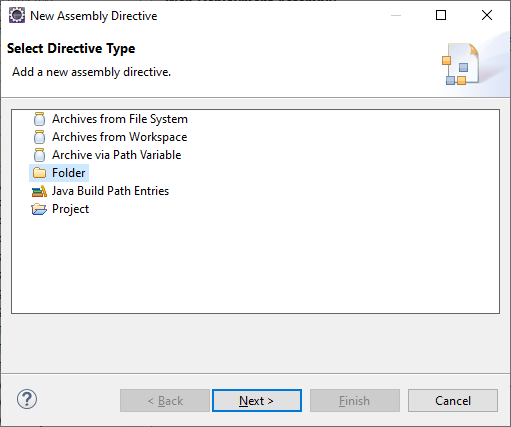Screen dimensions: 511x427
Task: Click the Select Directive Type heading
Action: tap(71, 48)
